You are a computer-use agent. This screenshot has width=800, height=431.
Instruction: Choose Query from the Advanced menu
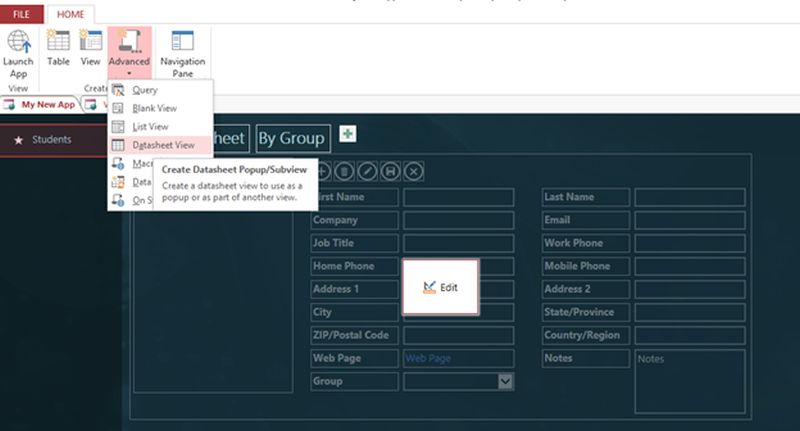(x=160, y=90)
